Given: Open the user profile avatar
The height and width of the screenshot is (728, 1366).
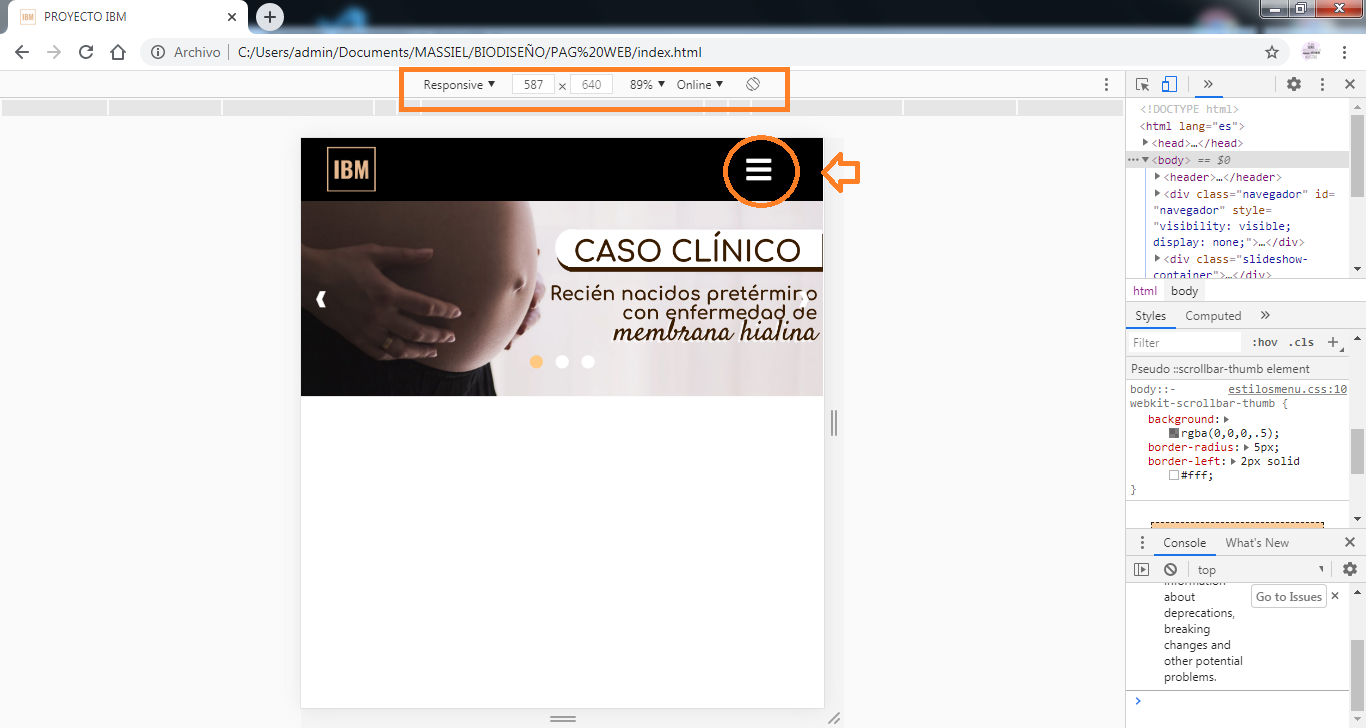Looking at the screenshot, I should tap(1311, 52).
